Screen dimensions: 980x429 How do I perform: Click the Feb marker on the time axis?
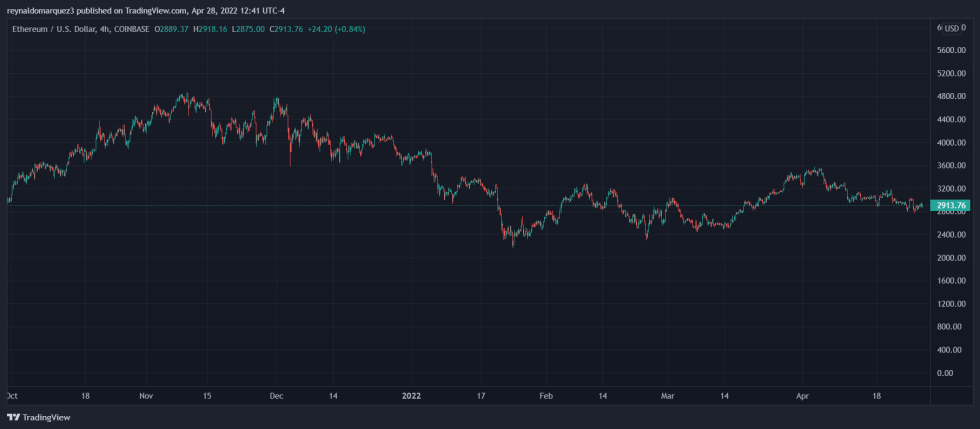coord(545,396)
